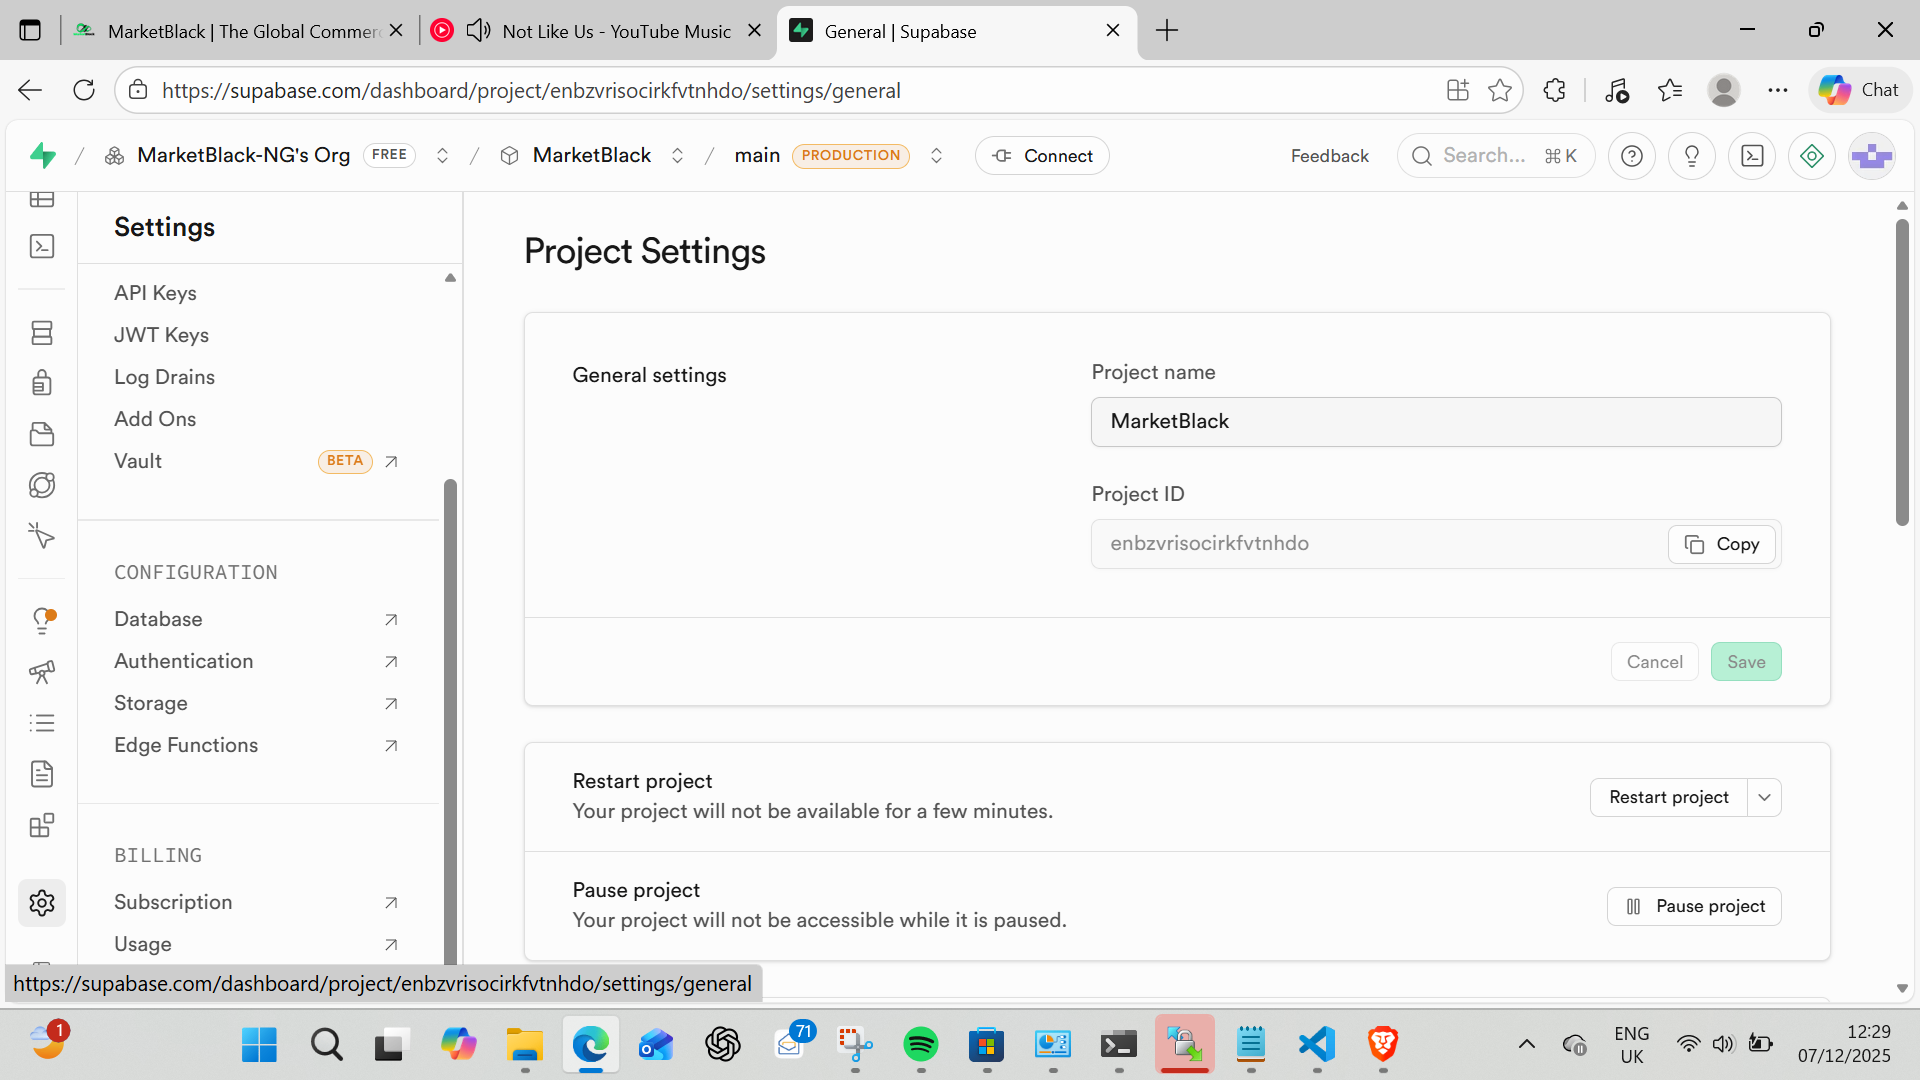Select API Keys in settings menu
Viewport: 1920px width, 1080px height.
(x=155, y=293)
